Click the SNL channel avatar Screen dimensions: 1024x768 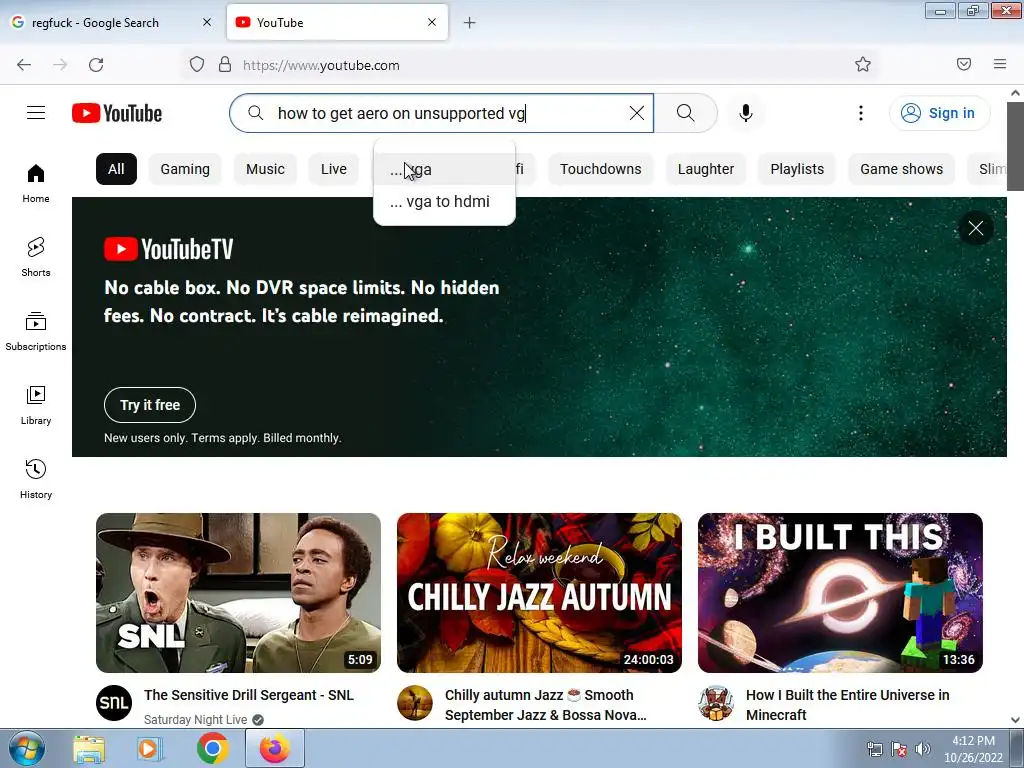click(114, 703)
